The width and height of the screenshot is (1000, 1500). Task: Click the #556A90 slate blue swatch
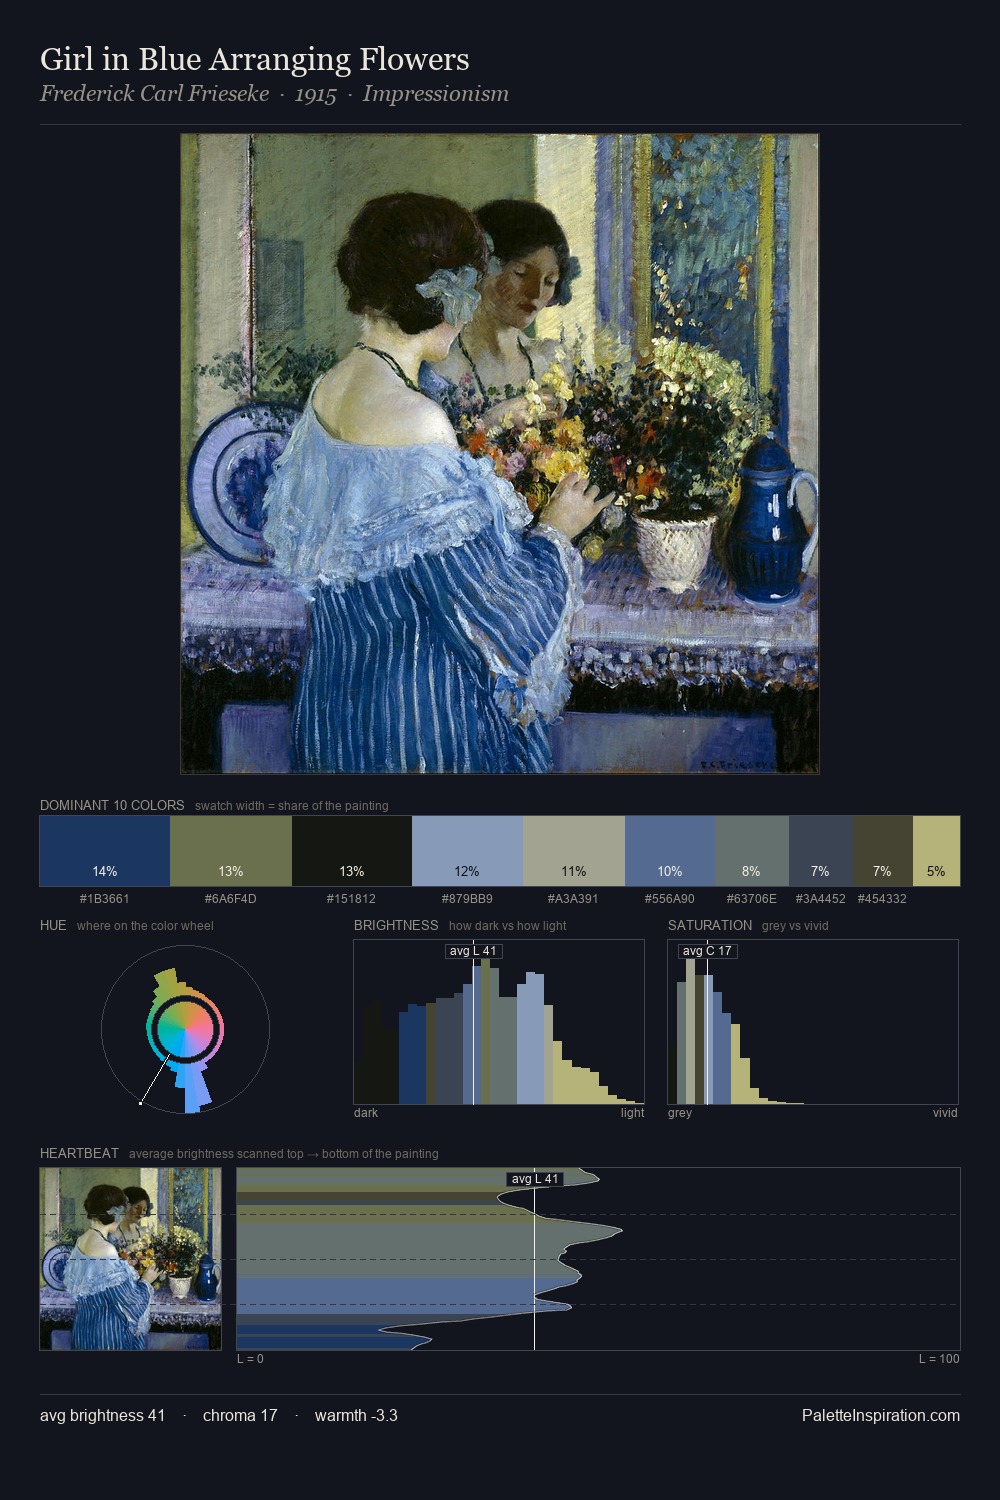point(670,851)
